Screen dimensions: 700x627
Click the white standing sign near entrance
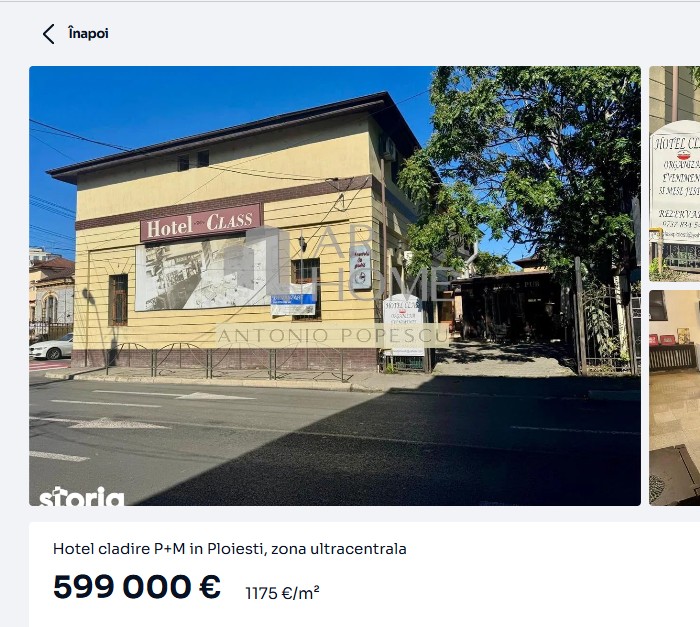click(x=403, y=325)
